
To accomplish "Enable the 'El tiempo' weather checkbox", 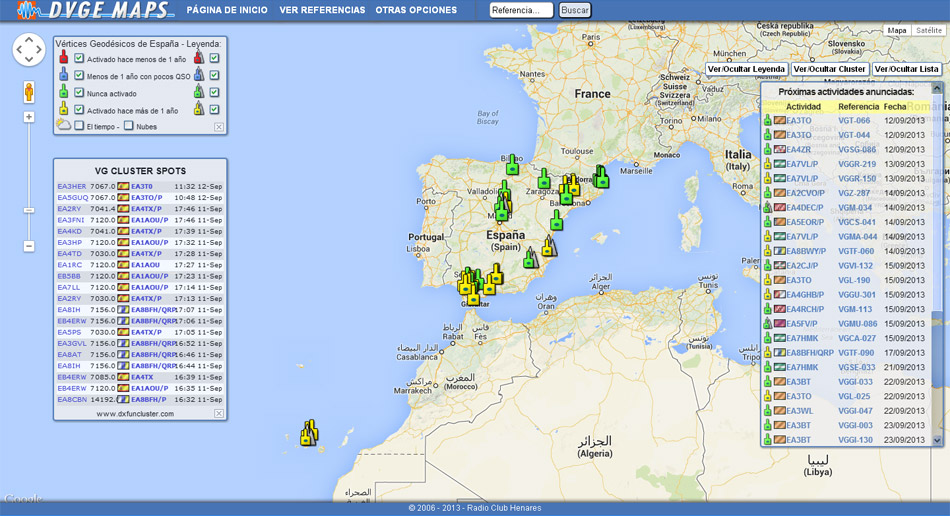I will click(x=79, y=126).
